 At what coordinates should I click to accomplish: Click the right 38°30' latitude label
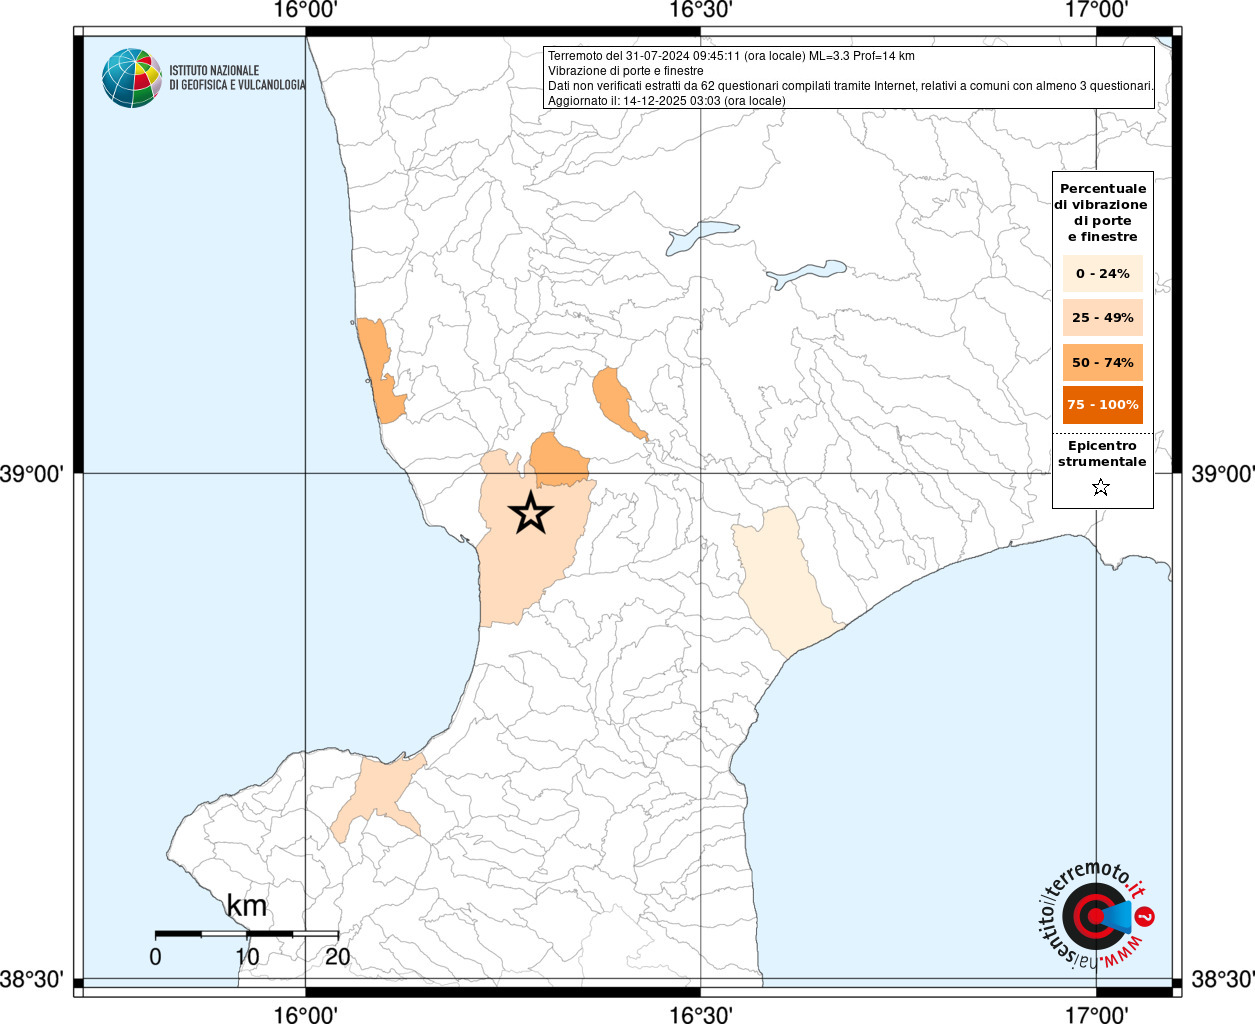coord(1222,979)
